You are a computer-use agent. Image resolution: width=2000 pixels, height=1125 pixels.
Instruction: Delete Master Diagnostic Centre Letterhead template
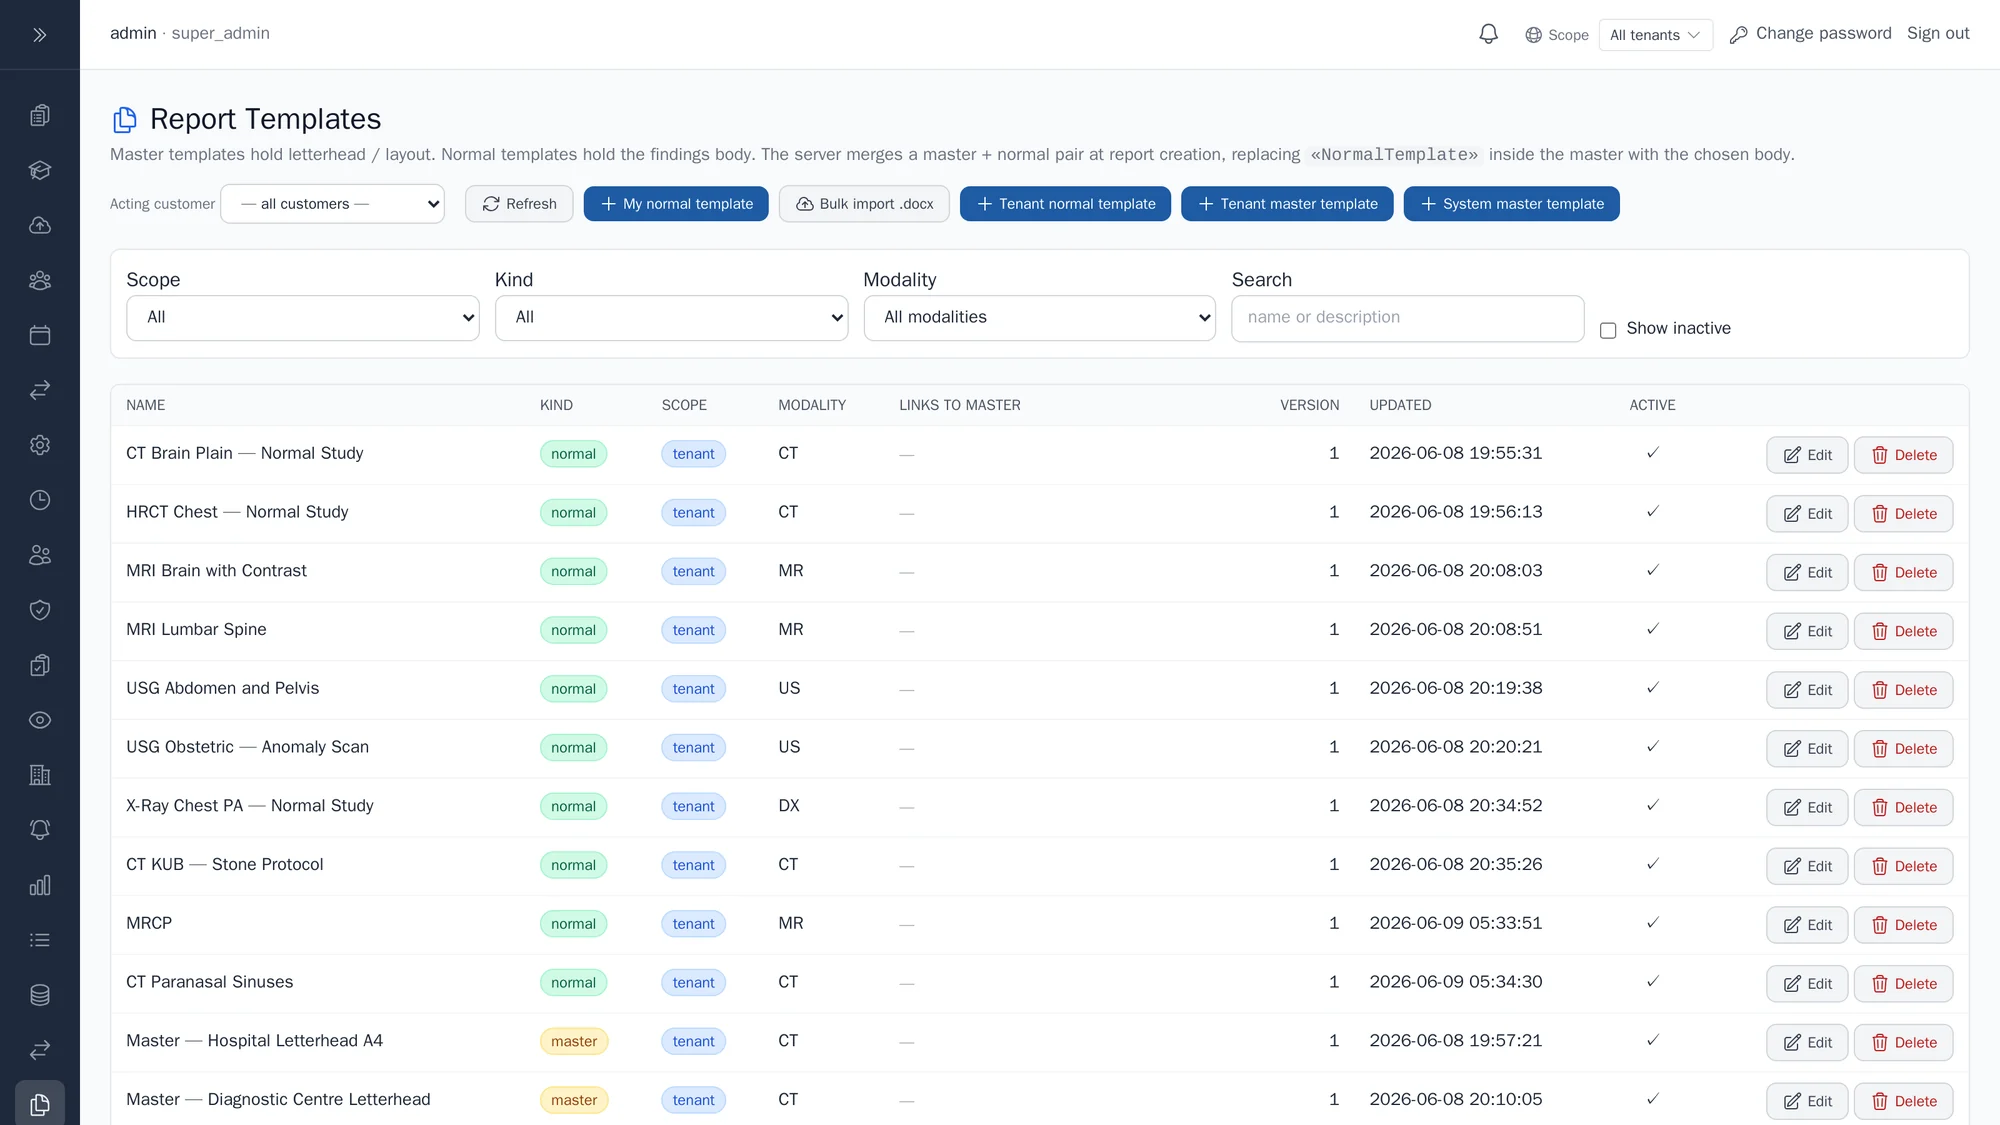point(1903,1102)
